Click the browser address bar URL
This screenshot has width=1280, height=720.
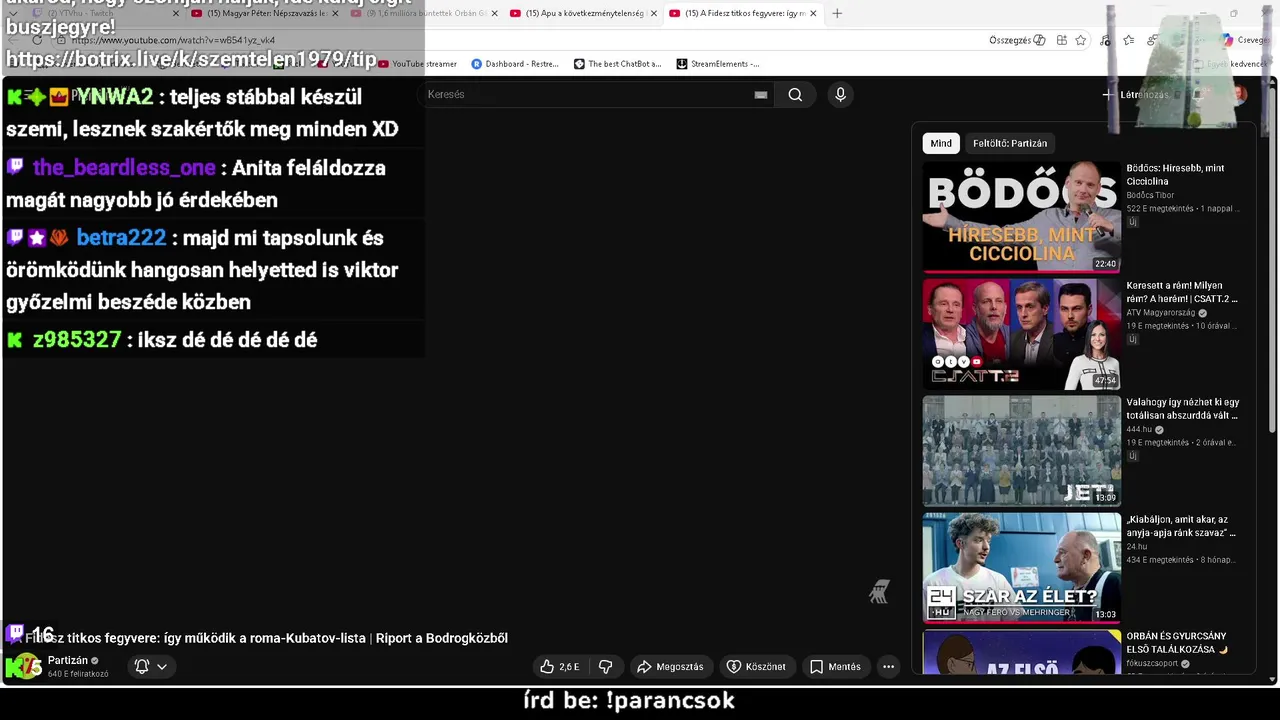(172, 40)
